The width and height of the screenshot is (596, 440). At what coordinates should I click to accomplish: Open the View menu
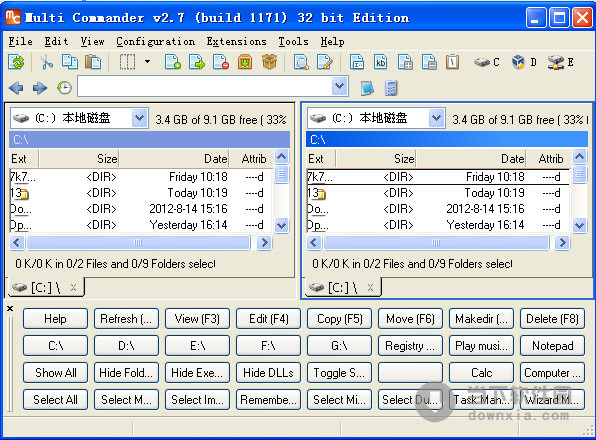point(92,41)
